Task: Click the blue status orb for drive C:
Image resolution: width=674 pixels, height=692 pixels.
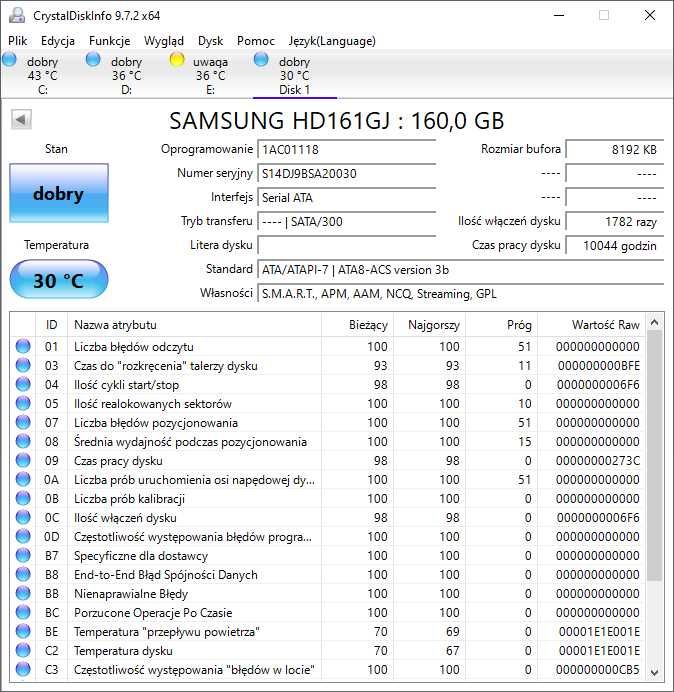Action: (9, 59)
